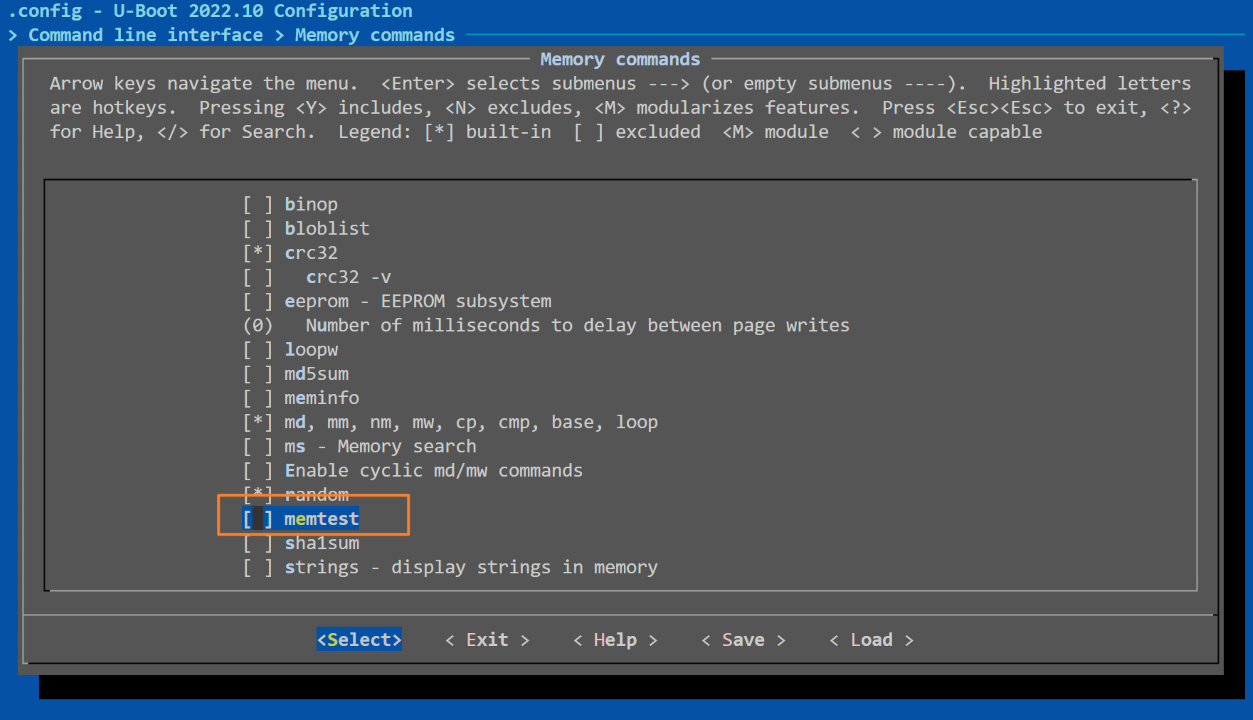Enable the memtest checkbox

pos(258,519)
